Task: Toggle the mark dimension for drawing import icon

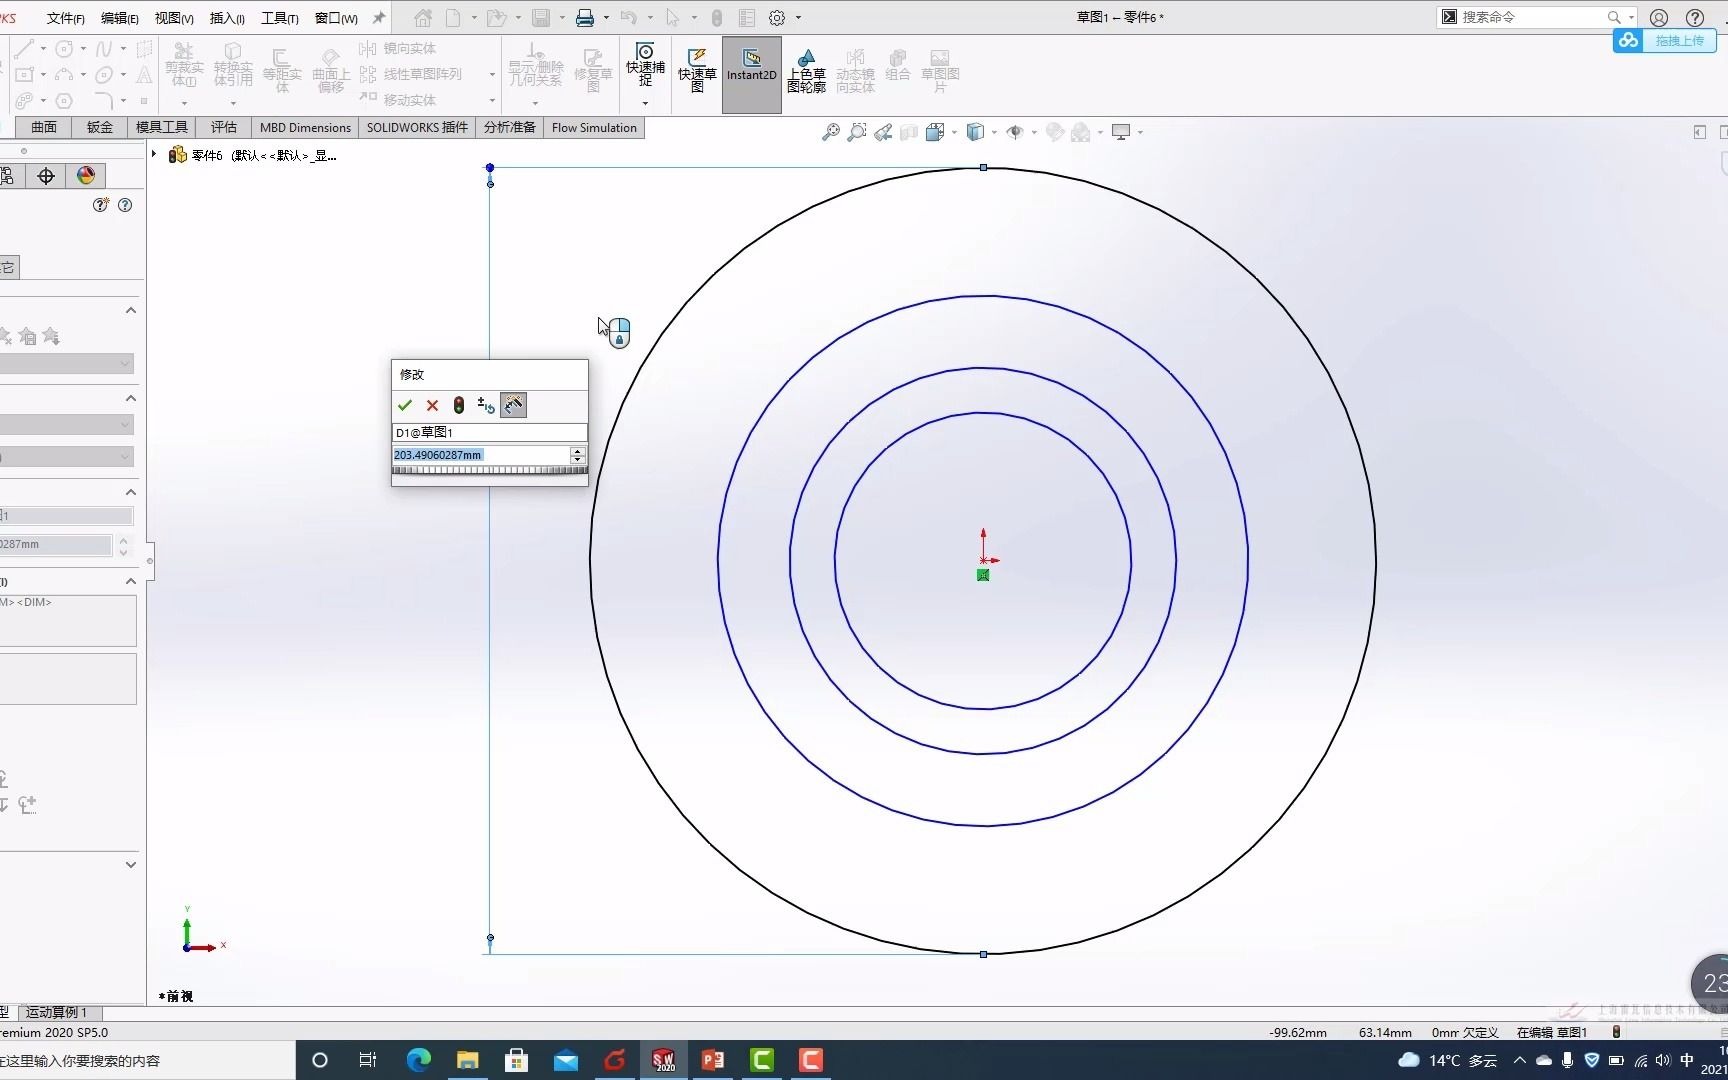Action: (513, 405)
